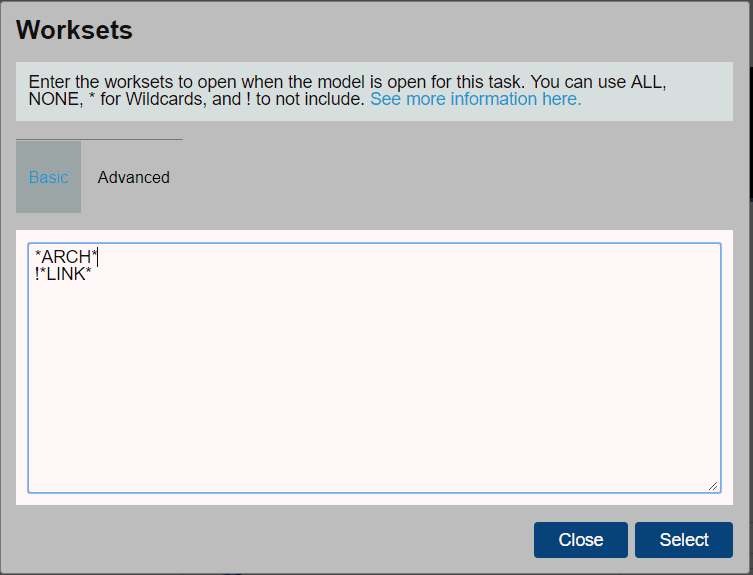753x575 pixels.
Task: Click the white panel surrounding the textarea
Action: (x=374, y=499)
